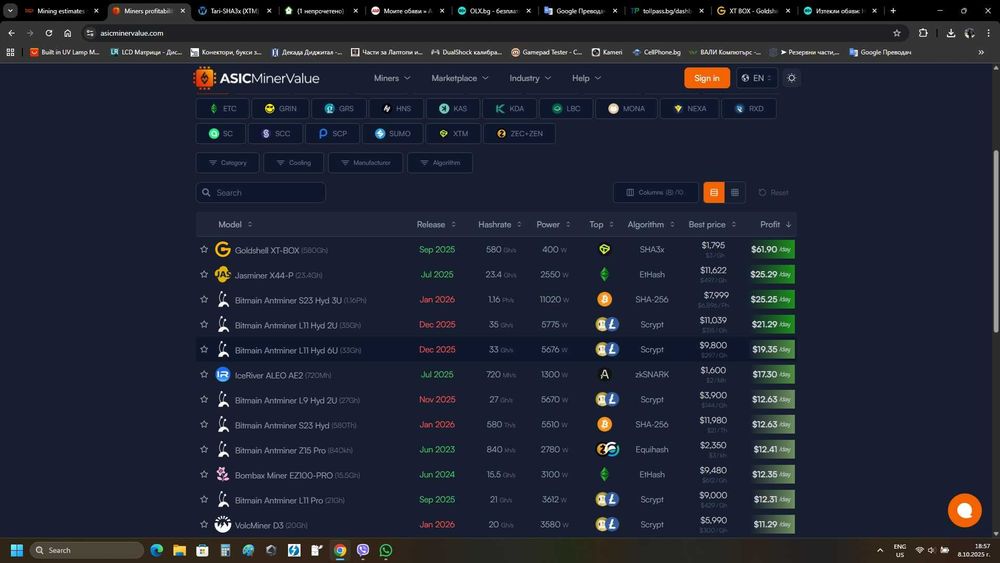Switch to the XT BOX - Goldshell tab
1000x563 pixels.
click(753, 11)
